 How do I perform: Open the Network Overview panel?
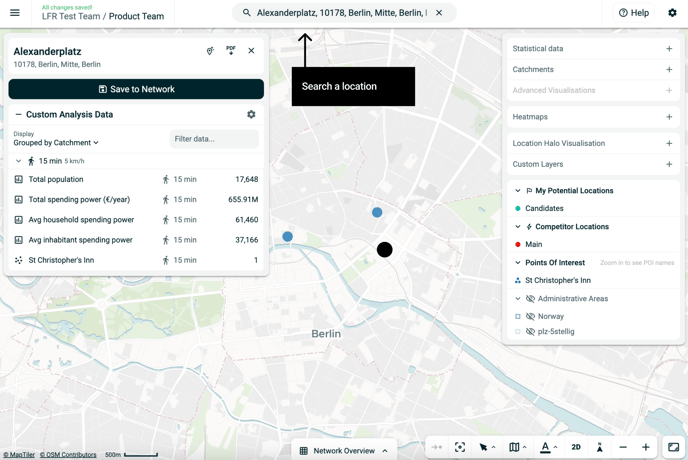click(344, 451)
